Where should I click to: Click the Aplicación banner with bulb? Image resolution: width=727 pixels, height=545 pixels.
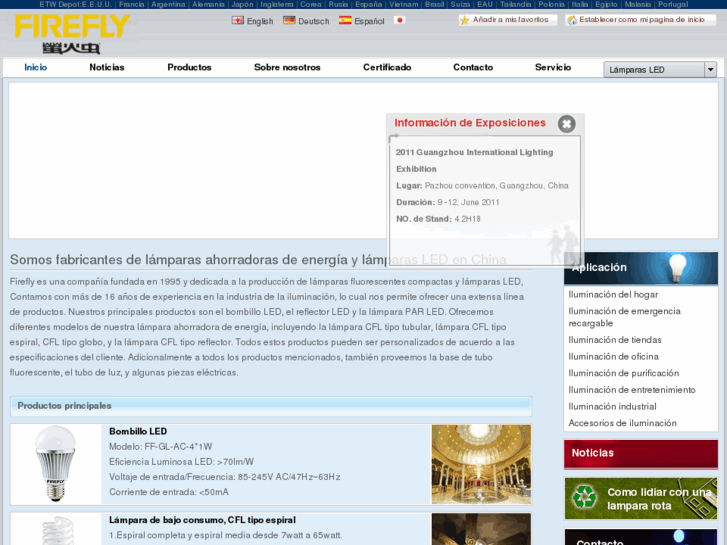[641, 268]
